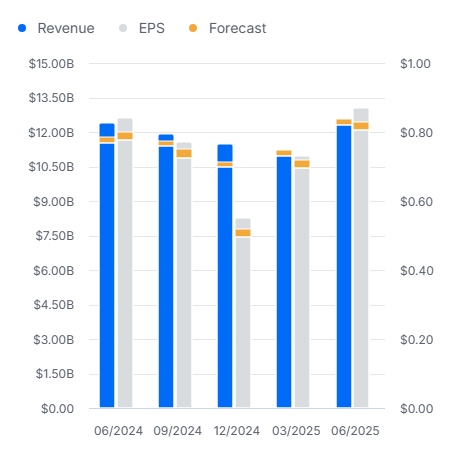Click the $15.00B axis label
Screen dimensions: 467x455
click(51, 64)
